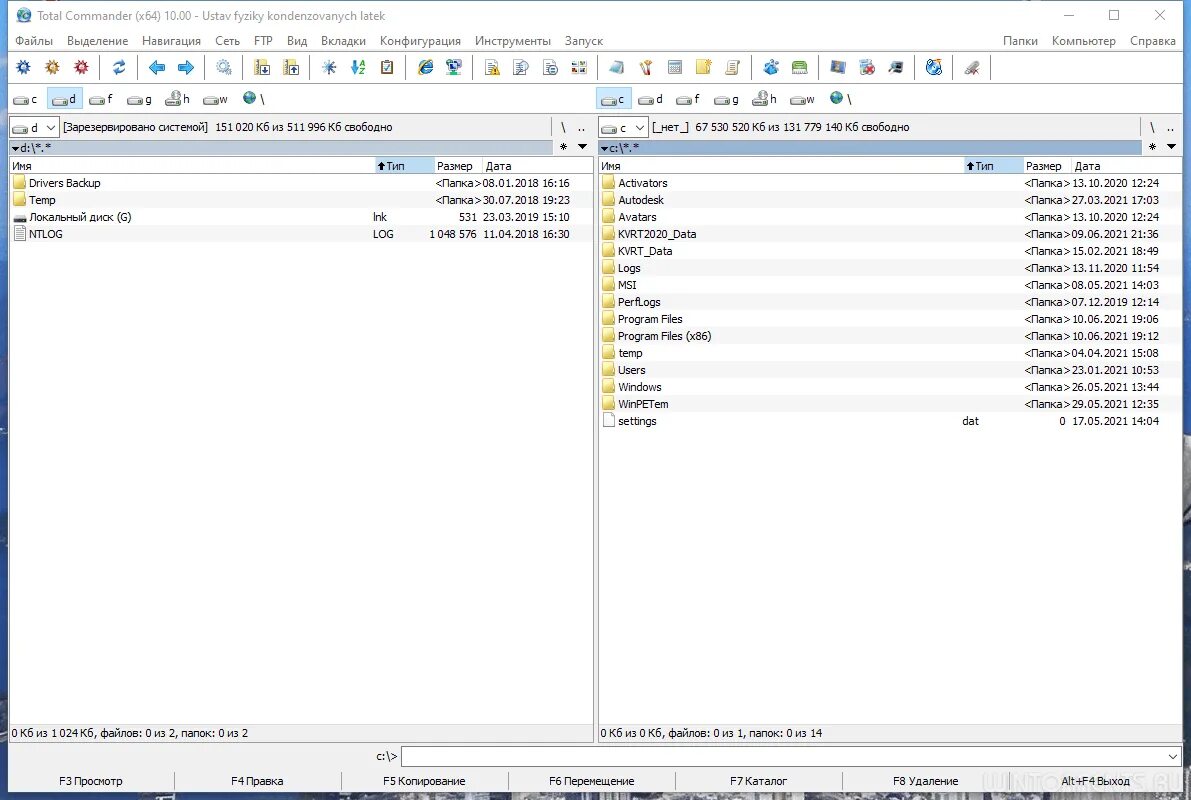Open the Справка menu
The width and height of the screenshot is (1191, 800).
coord(1152,41)
